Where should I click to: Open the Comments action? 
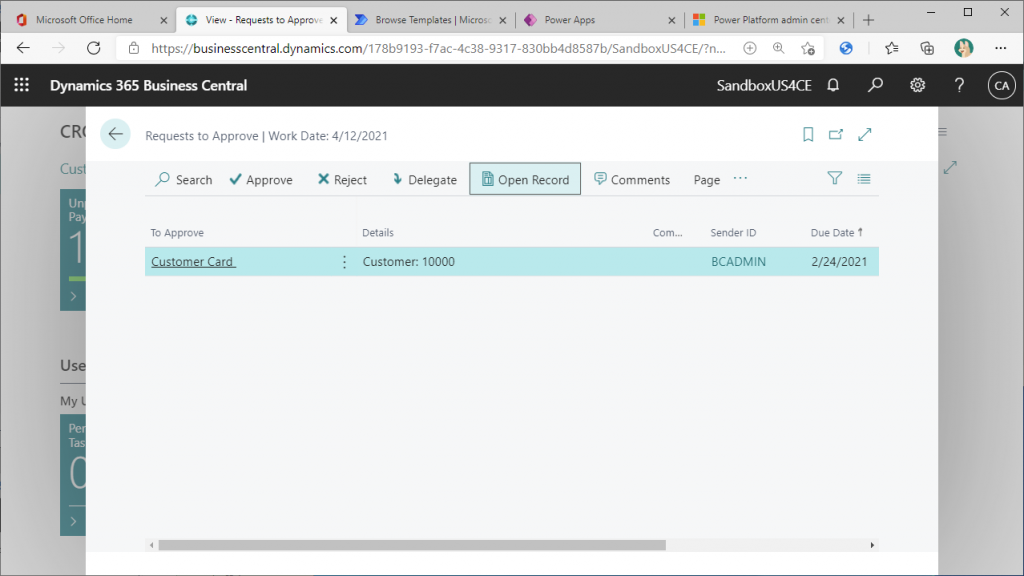pos(632,180)
